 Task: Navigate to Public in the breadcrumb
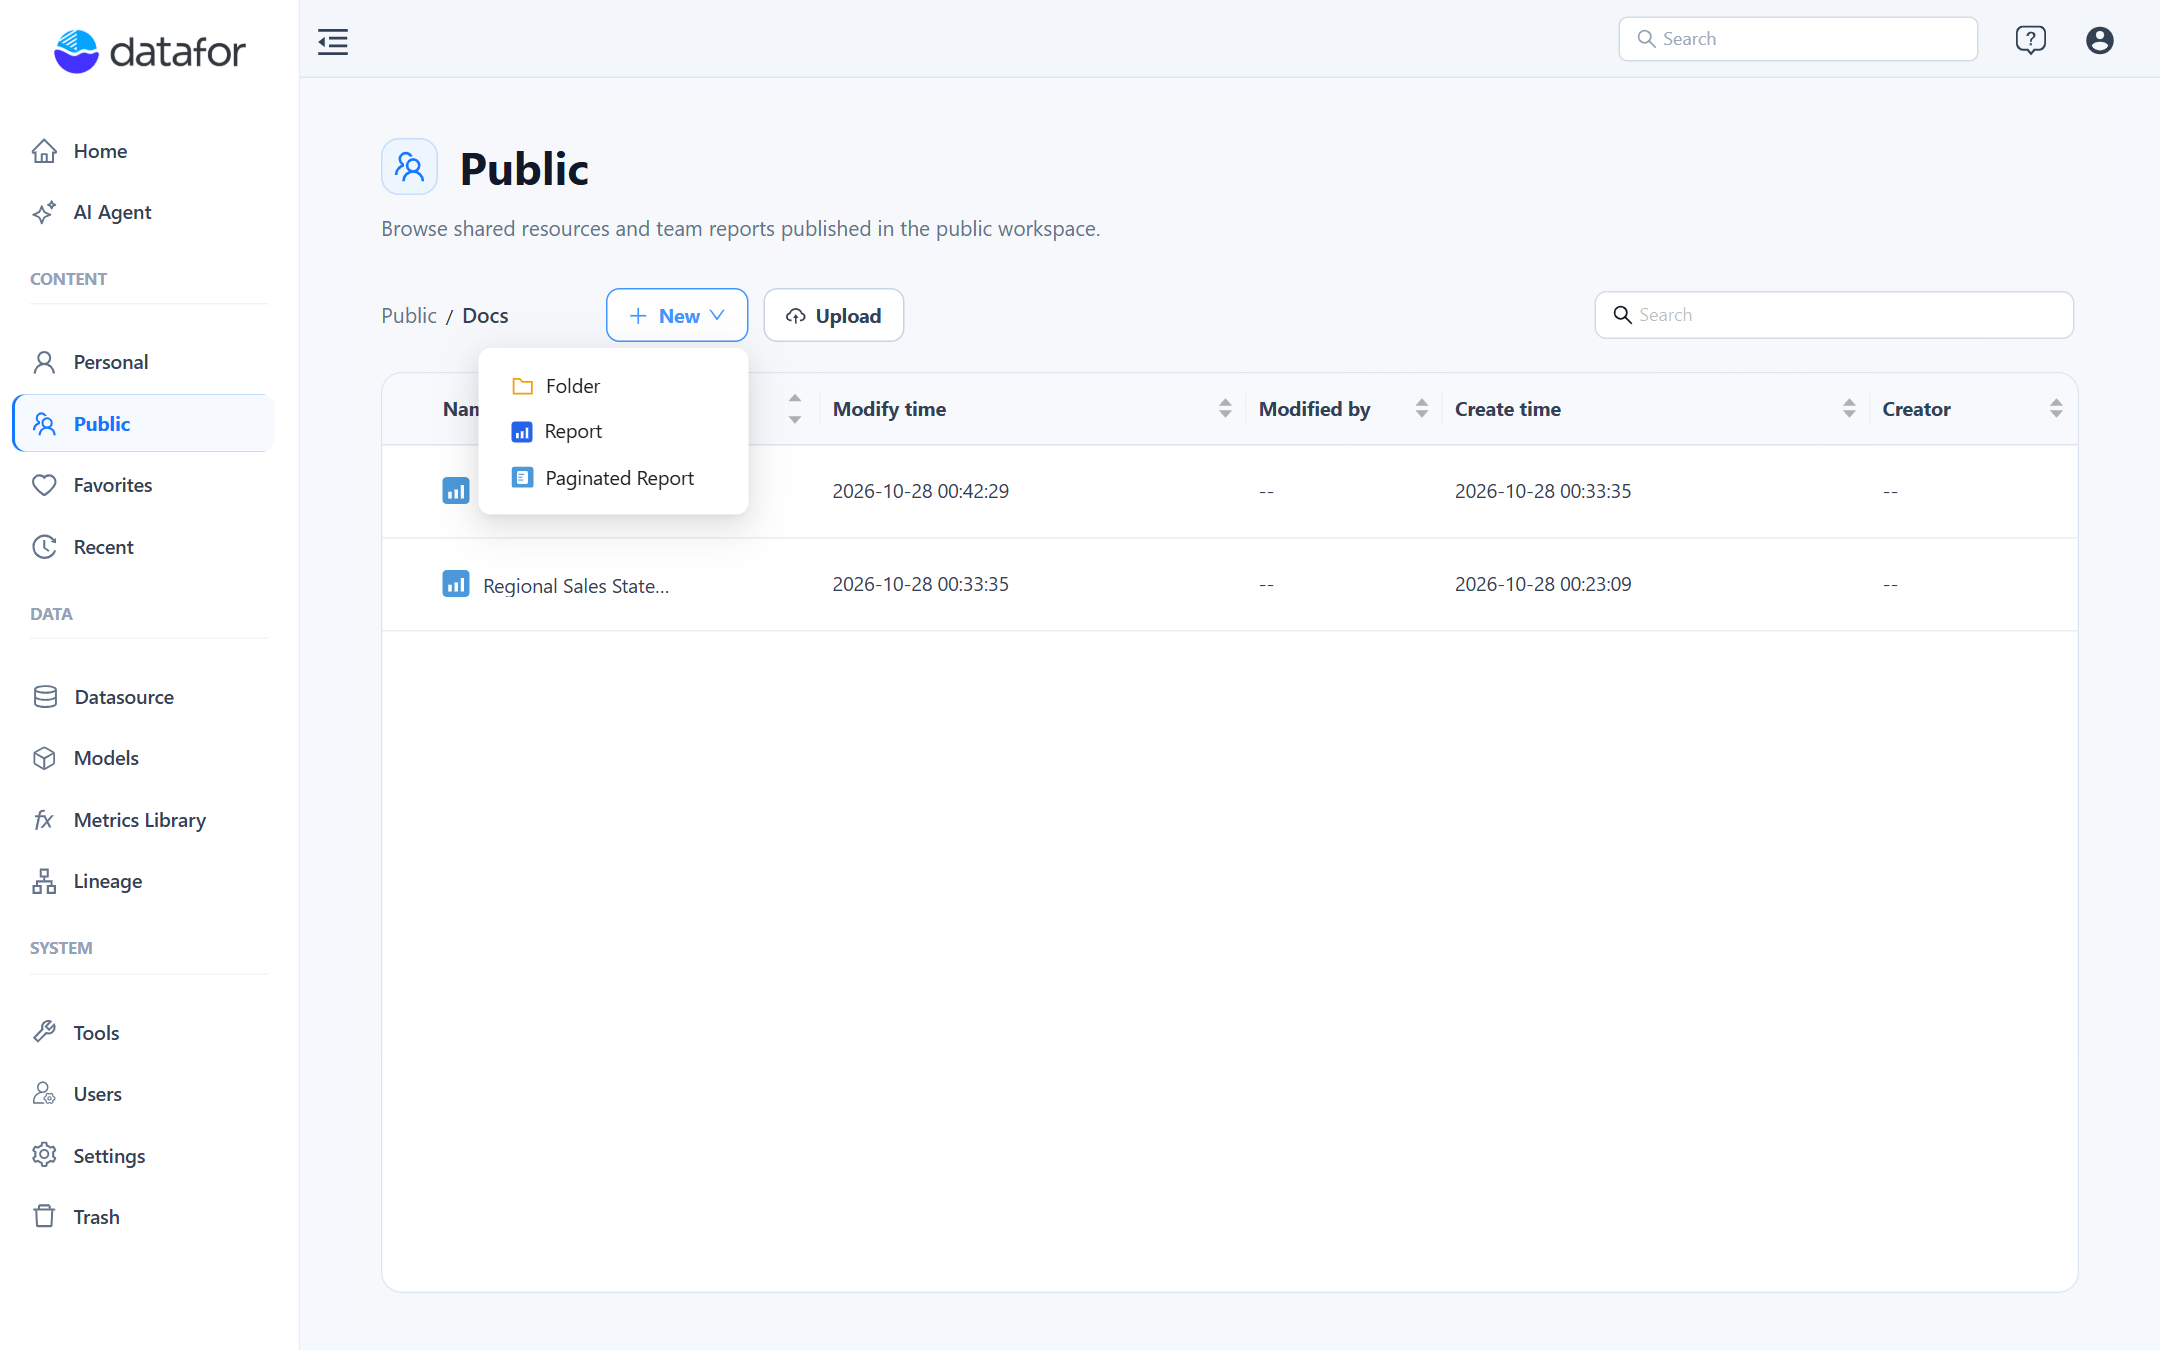point(409,316)
